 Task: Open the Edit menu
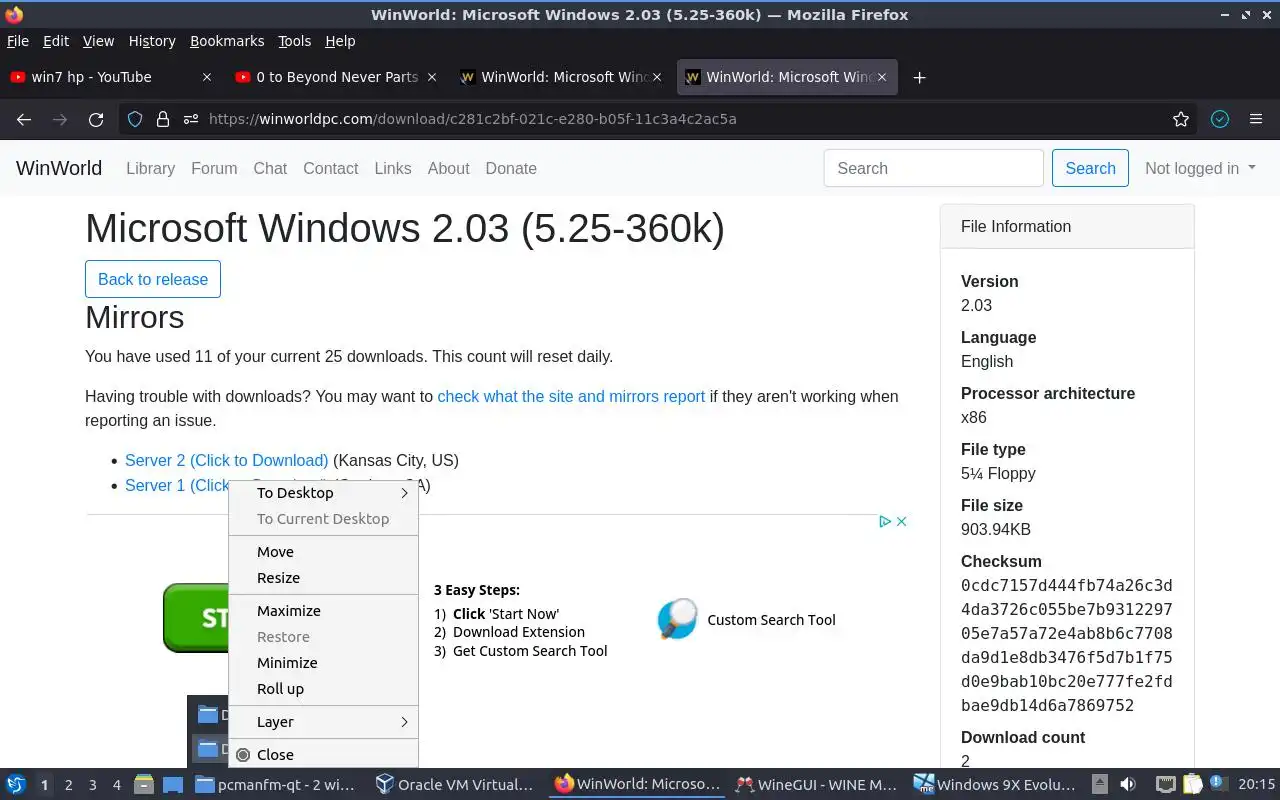coord(56,41)
